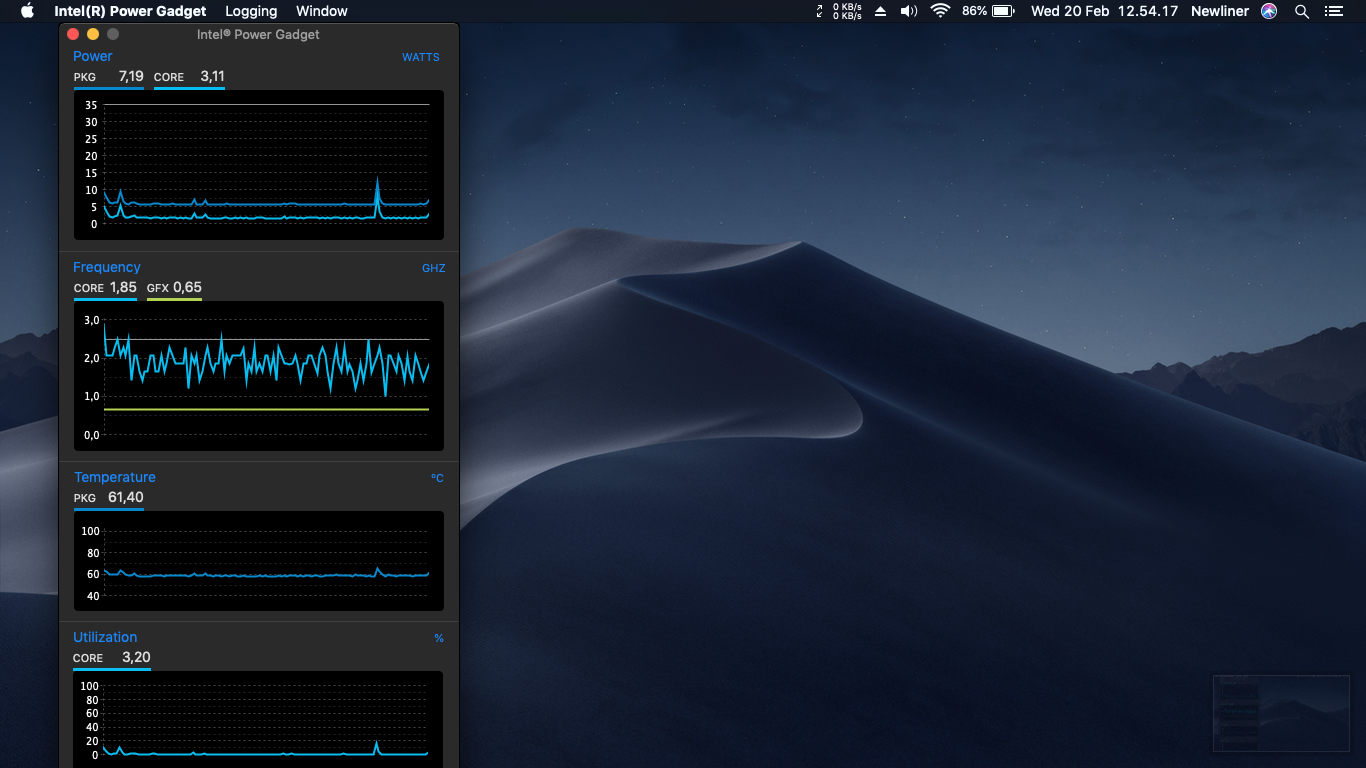Click the Temperature section heading

click(x=115, y=477)
